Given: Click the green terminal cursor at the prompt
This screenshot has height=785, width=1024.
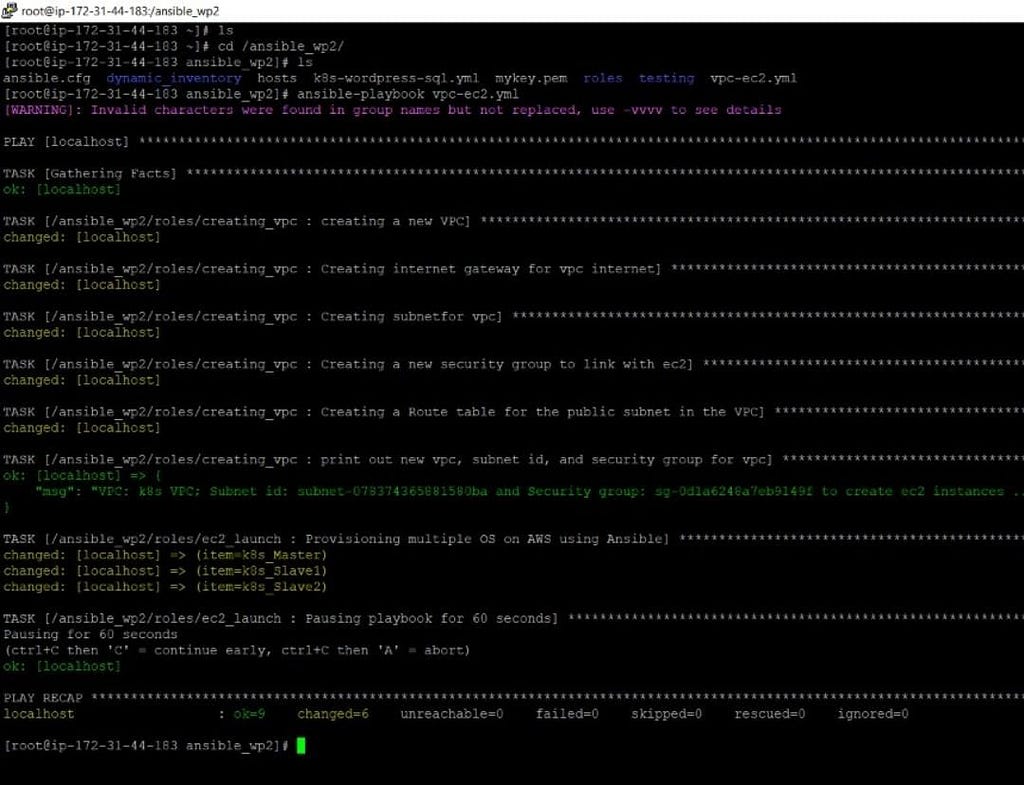Looking at the screenshot, I should [x=301, y=745].
